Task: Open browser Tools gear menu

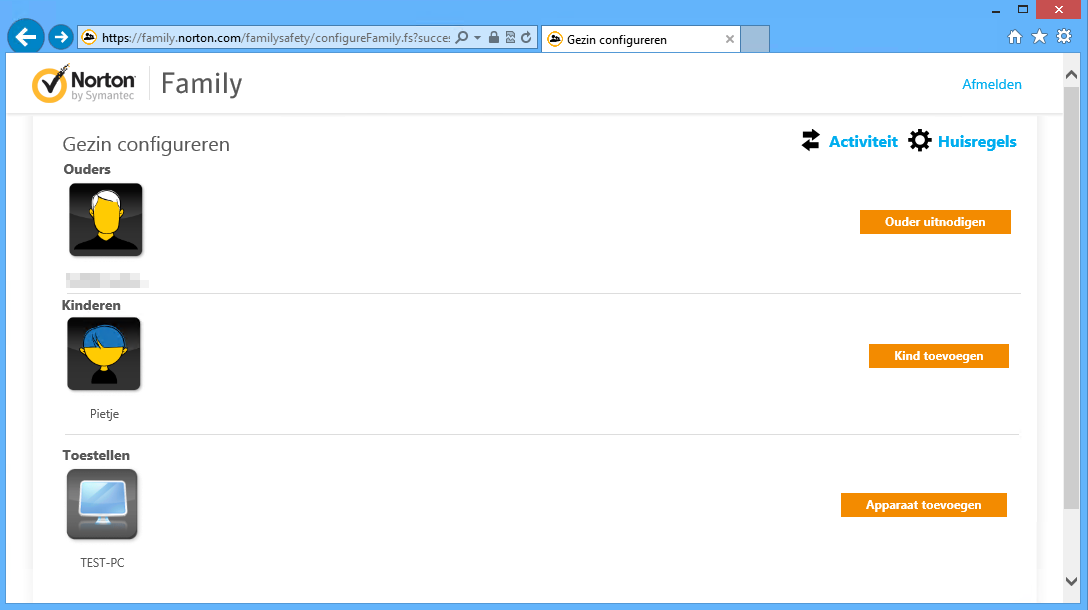Action: pos(1064,37)
